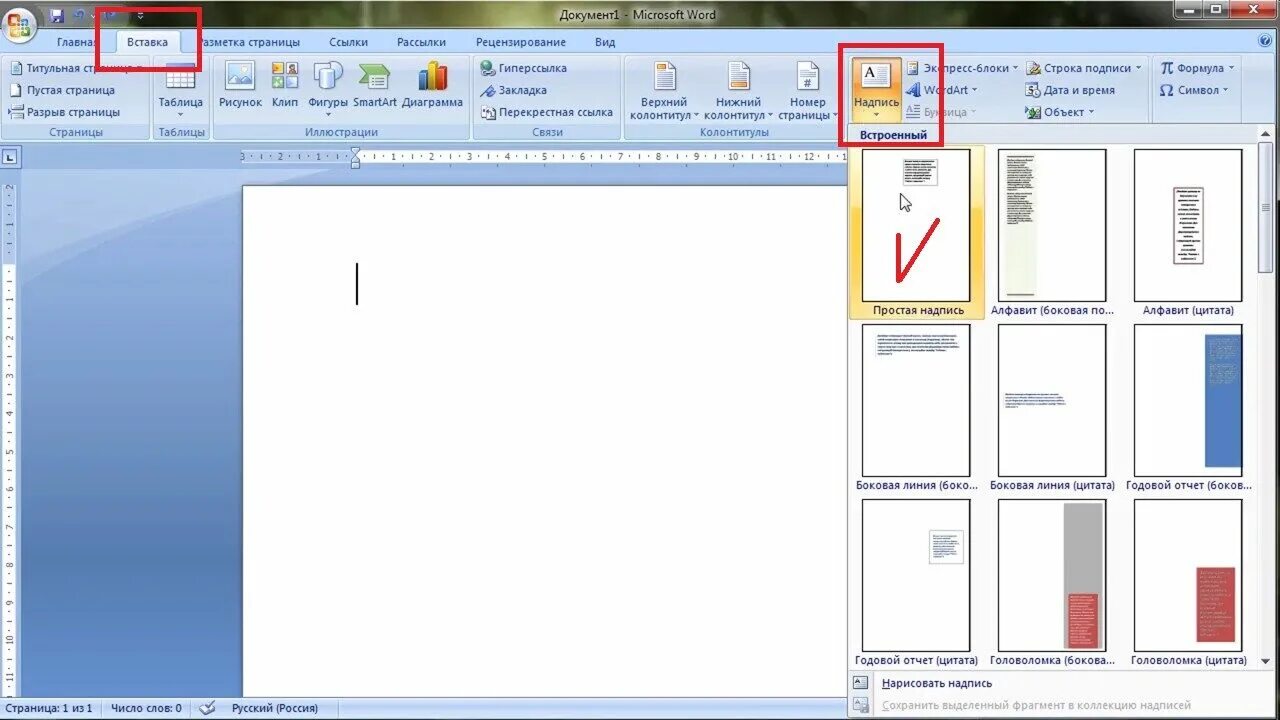This screenshot has height=720, width=1280.
Task: Open WordArt gallery
Action: point(942,90)
